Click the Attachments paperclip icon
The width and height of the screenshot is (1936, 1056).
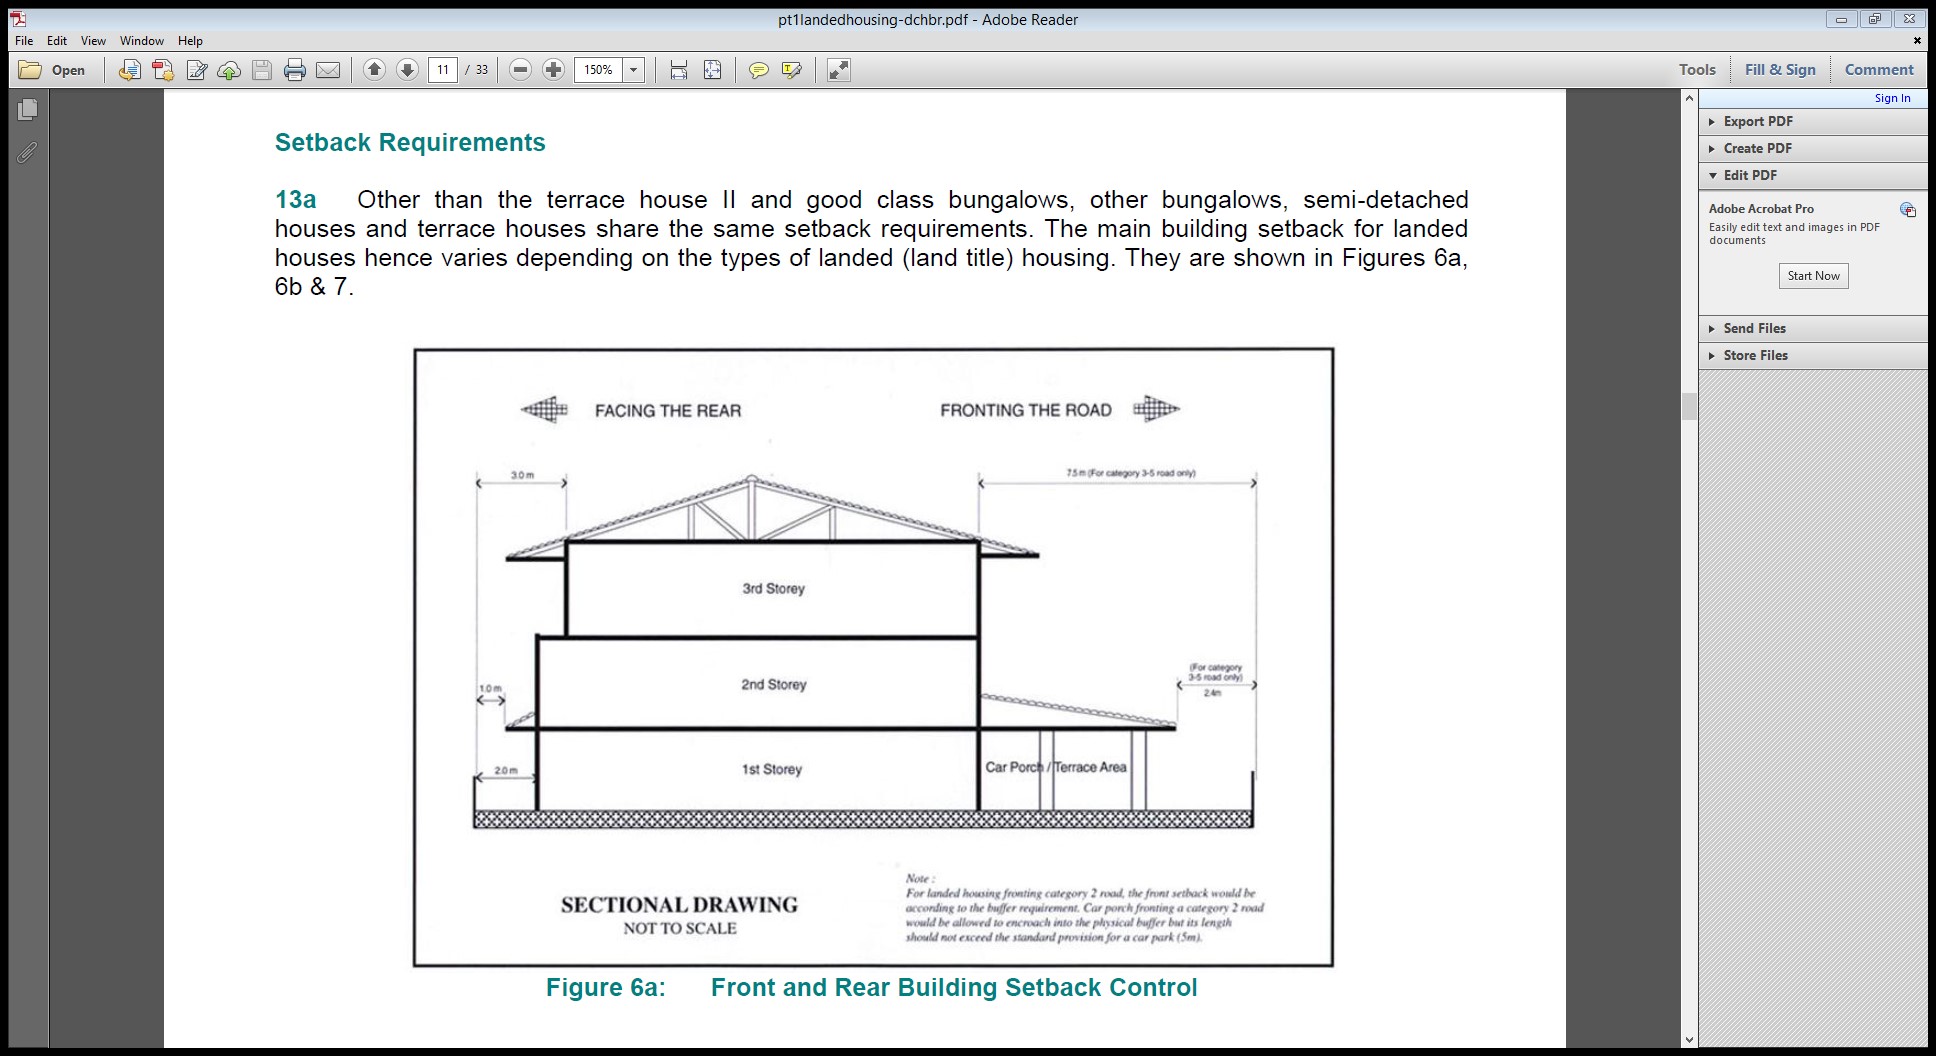[x=29, y=152]
